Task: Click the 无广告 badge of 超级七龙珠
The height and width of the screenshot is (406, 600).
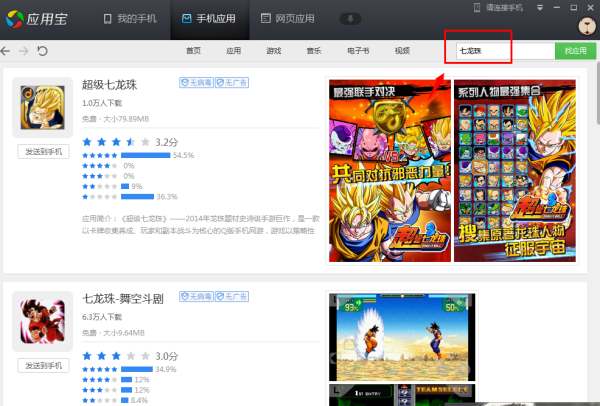Action: [232, 82]
